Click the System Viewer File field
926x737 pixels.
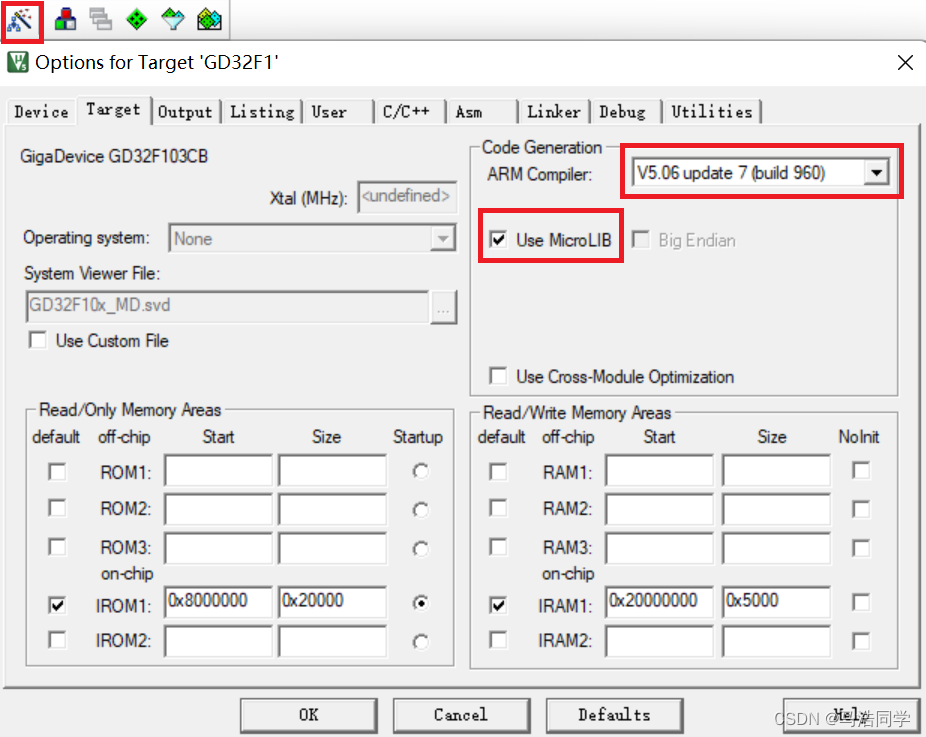click(227, 306)
